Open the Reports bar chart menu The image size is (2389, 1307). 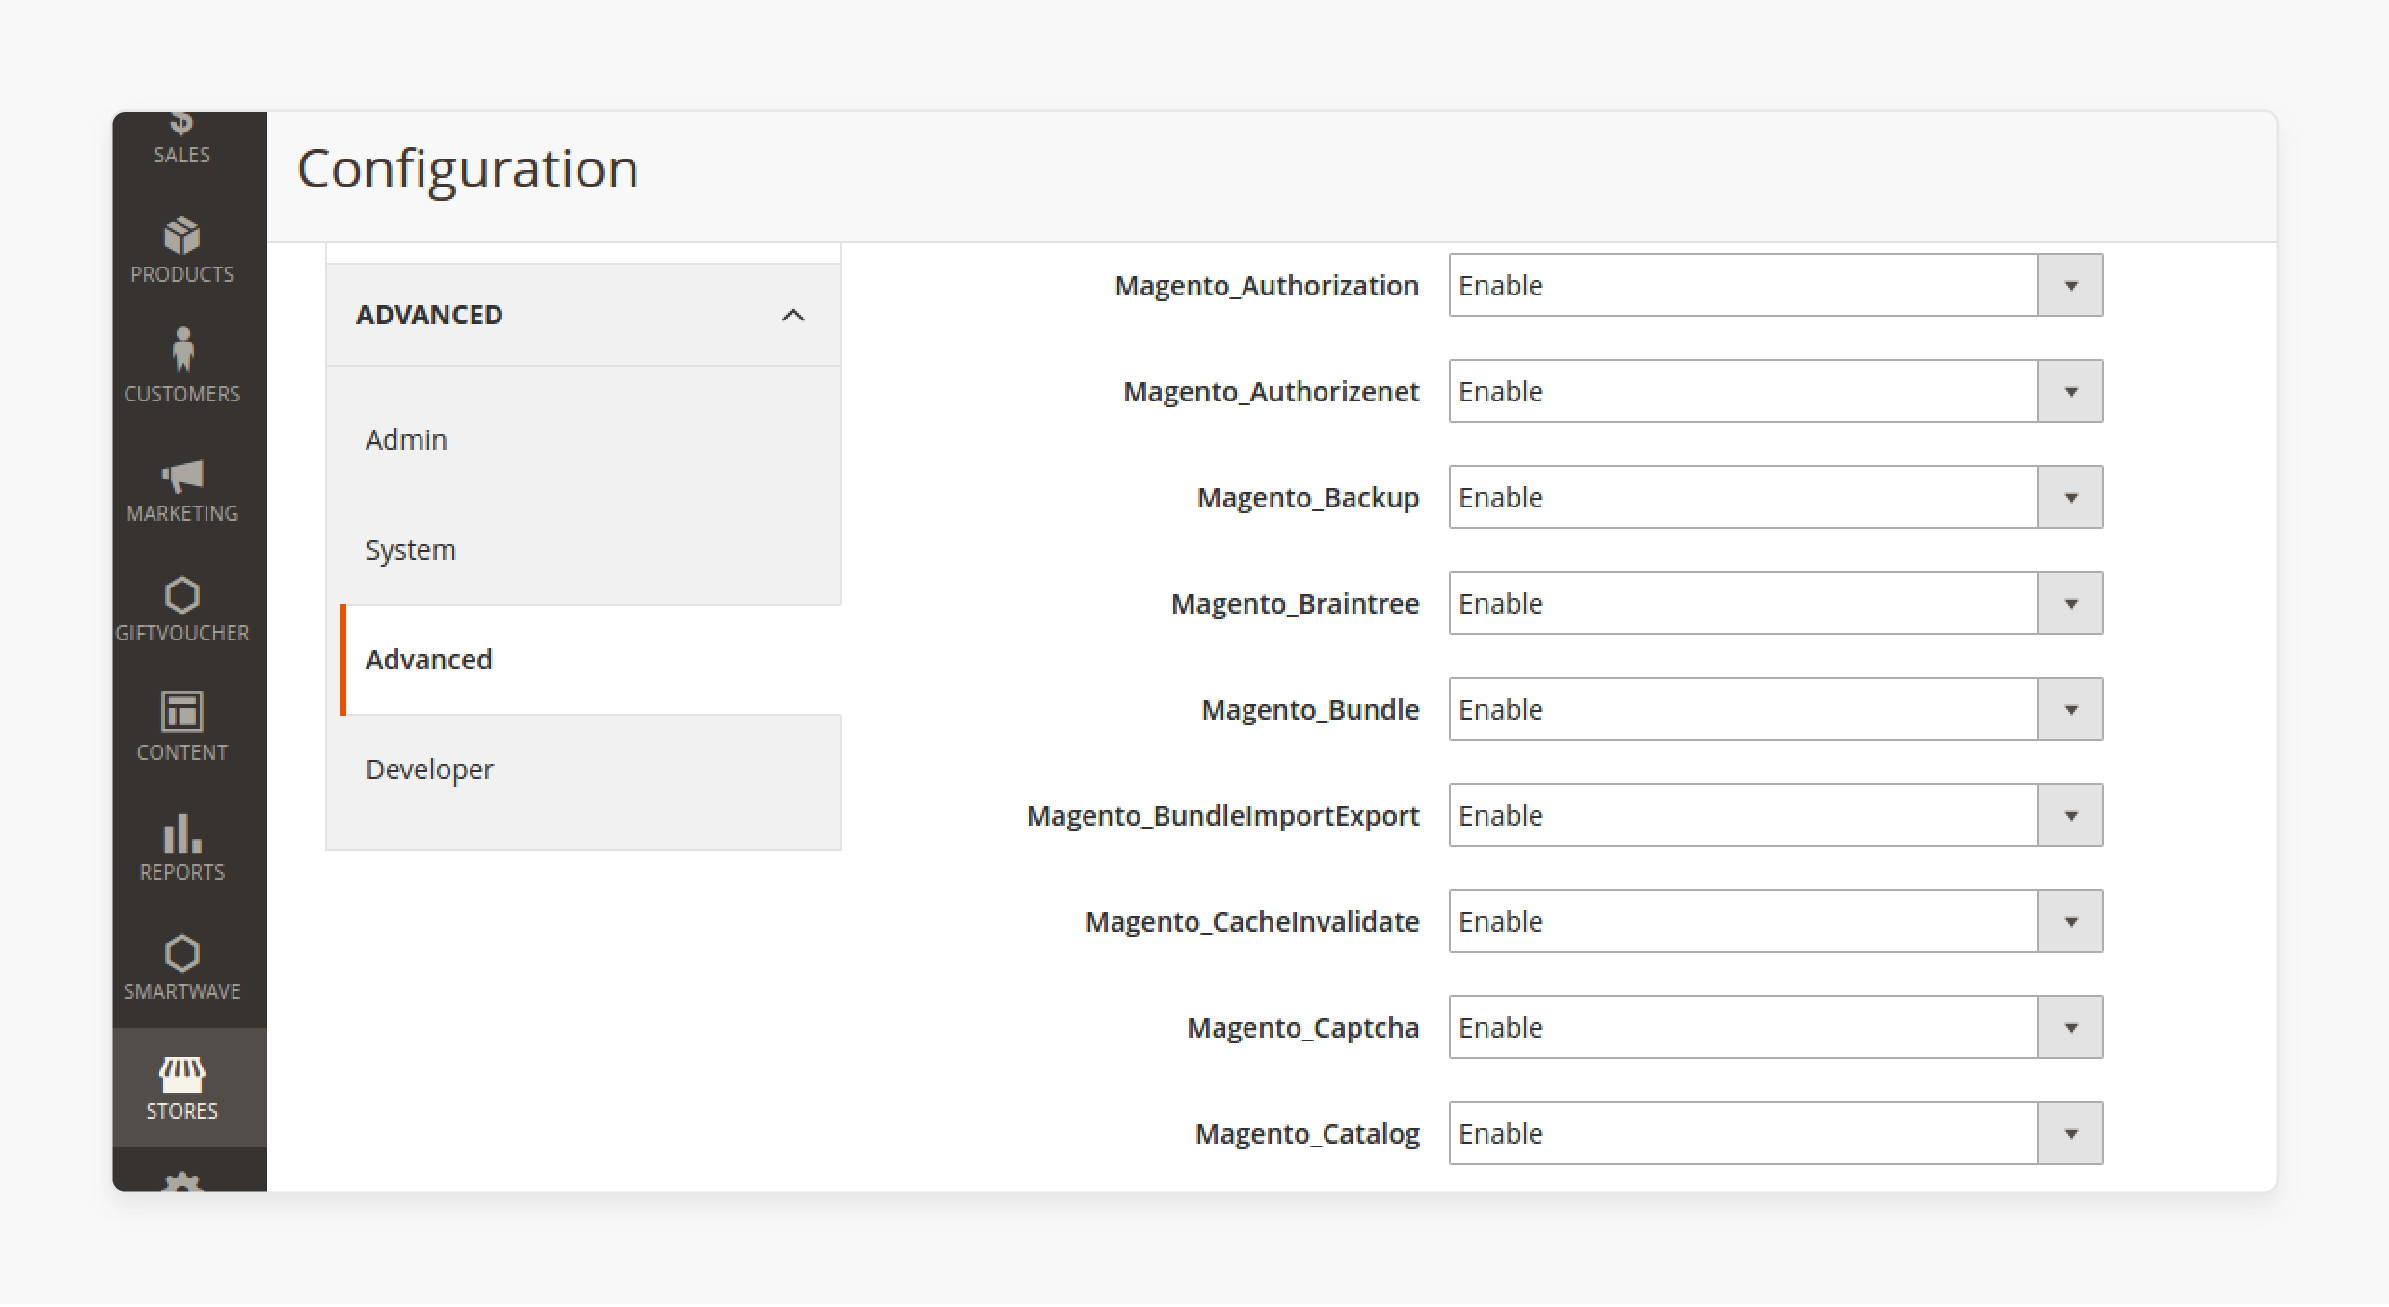pos(182,849)
